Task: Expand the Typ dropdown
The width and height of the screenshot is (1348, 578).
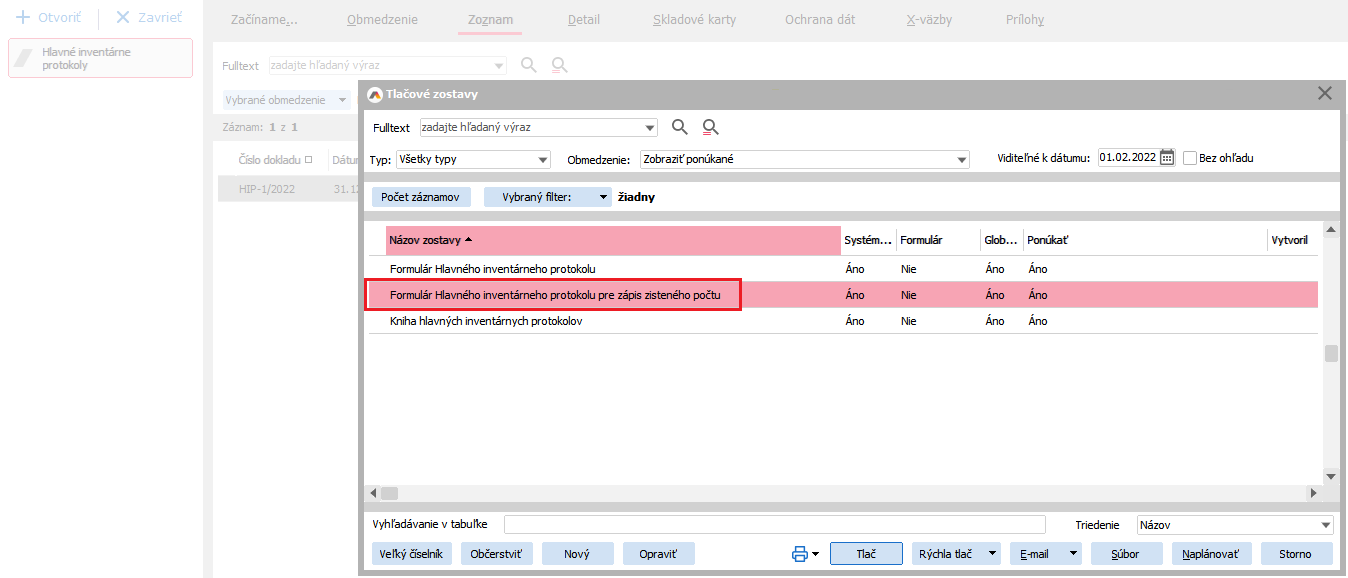Action: tap(543, 160)
